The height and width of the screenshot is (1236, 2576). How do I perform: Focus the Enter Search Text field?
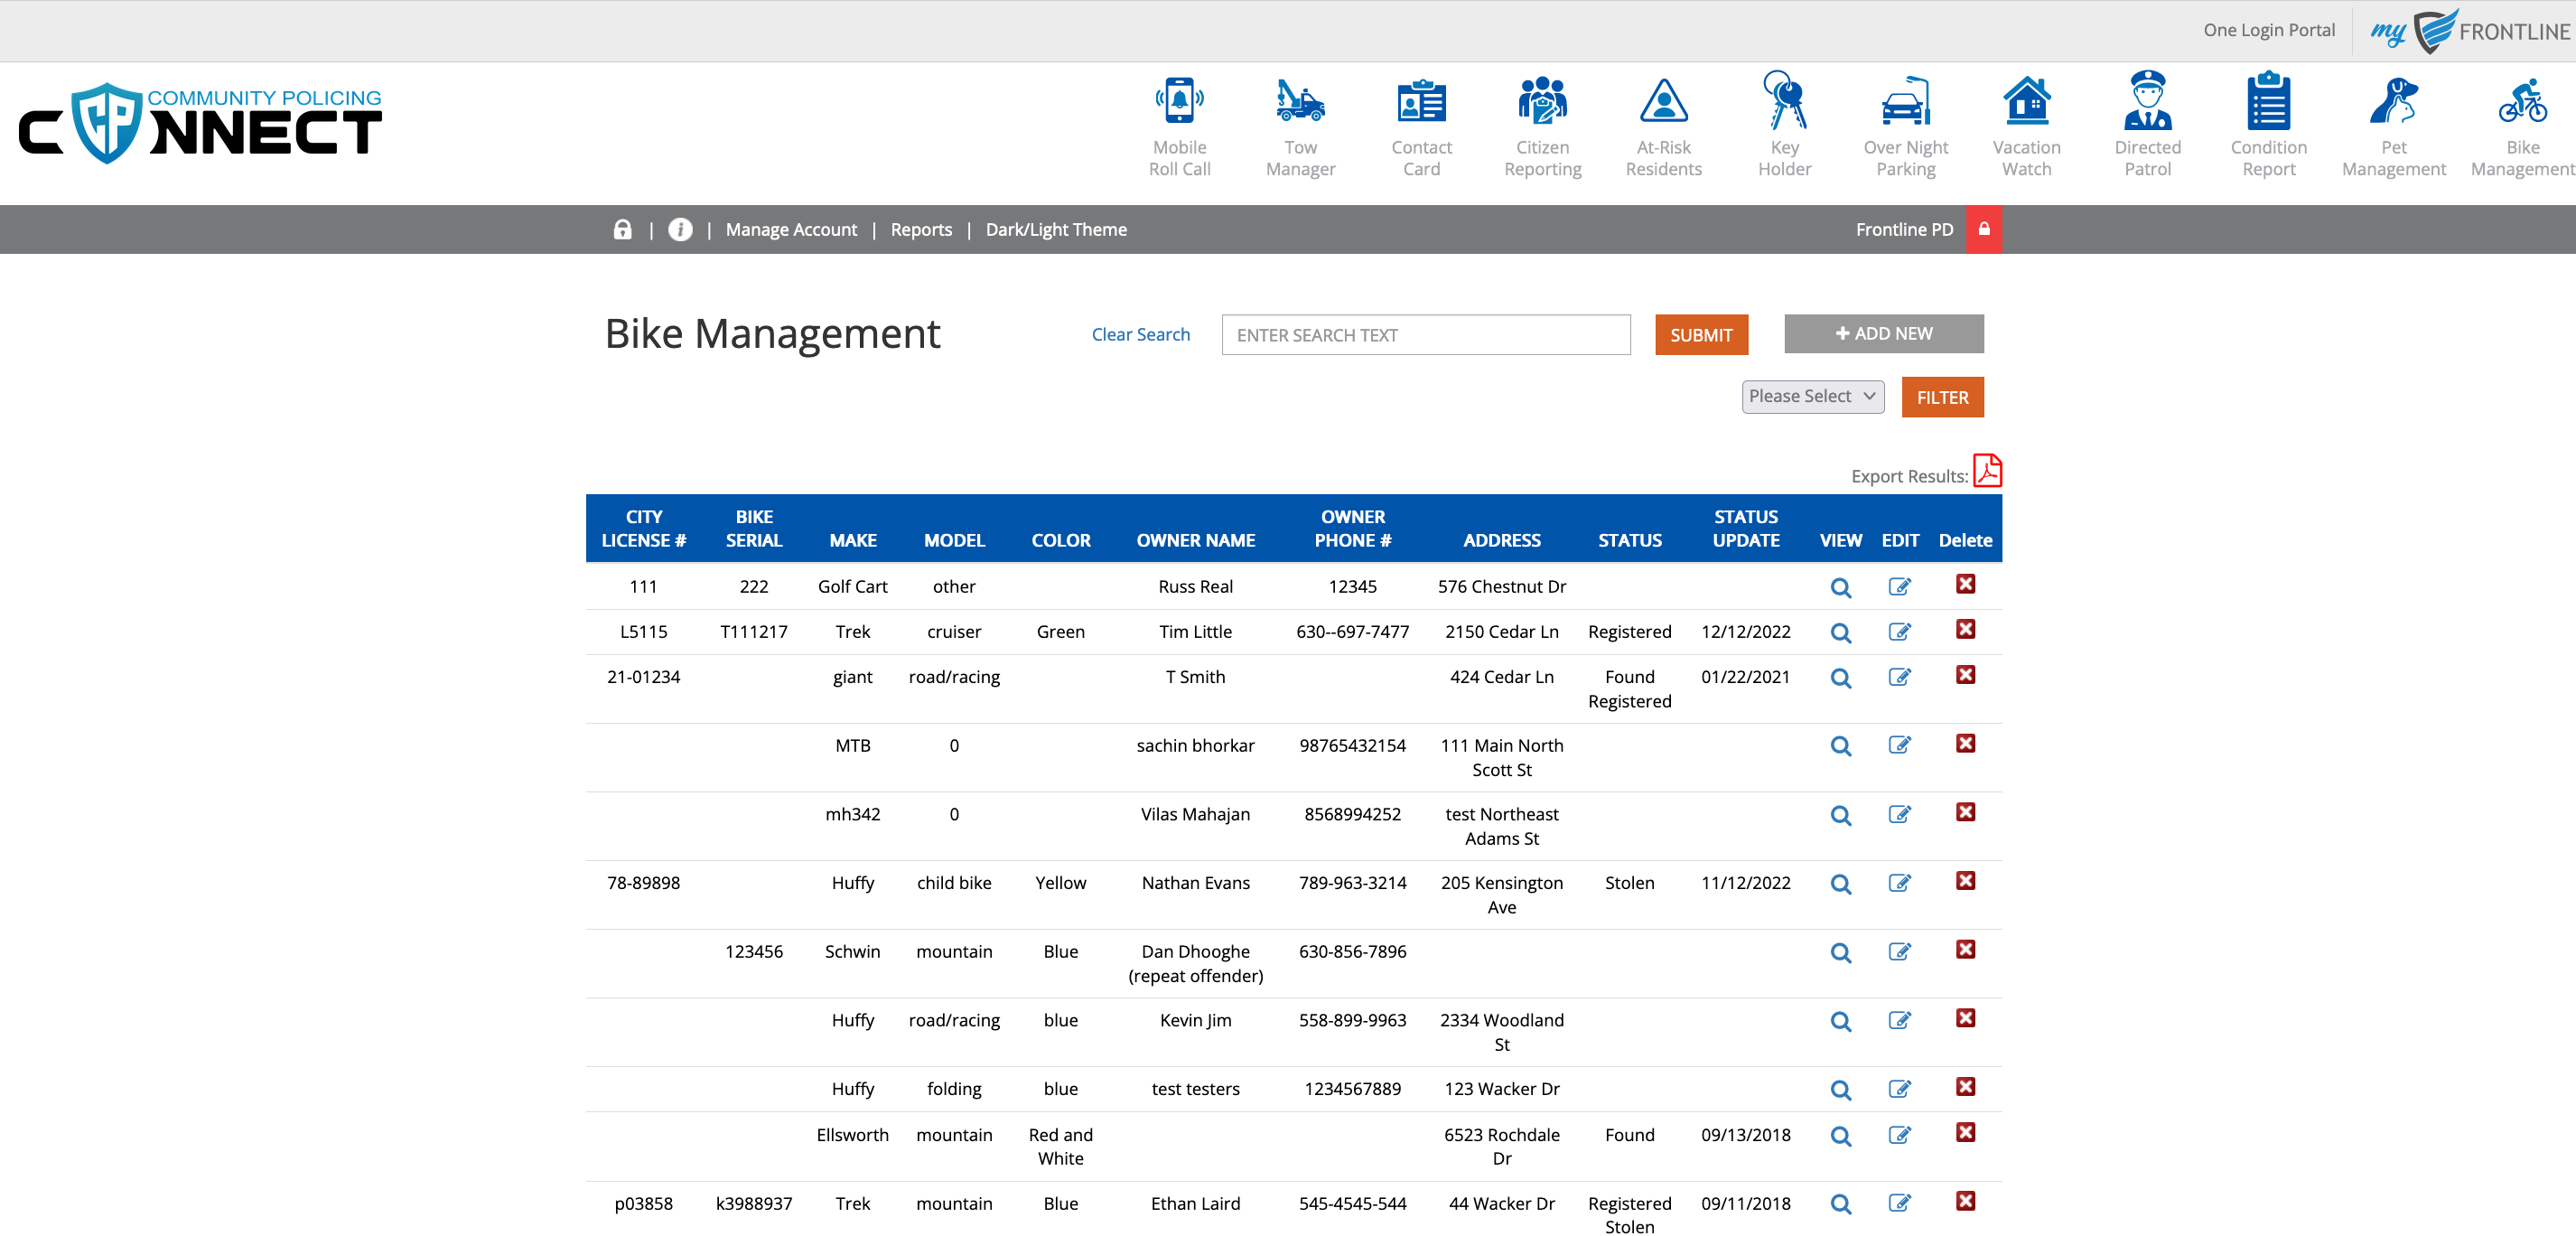pos(1425,335)
